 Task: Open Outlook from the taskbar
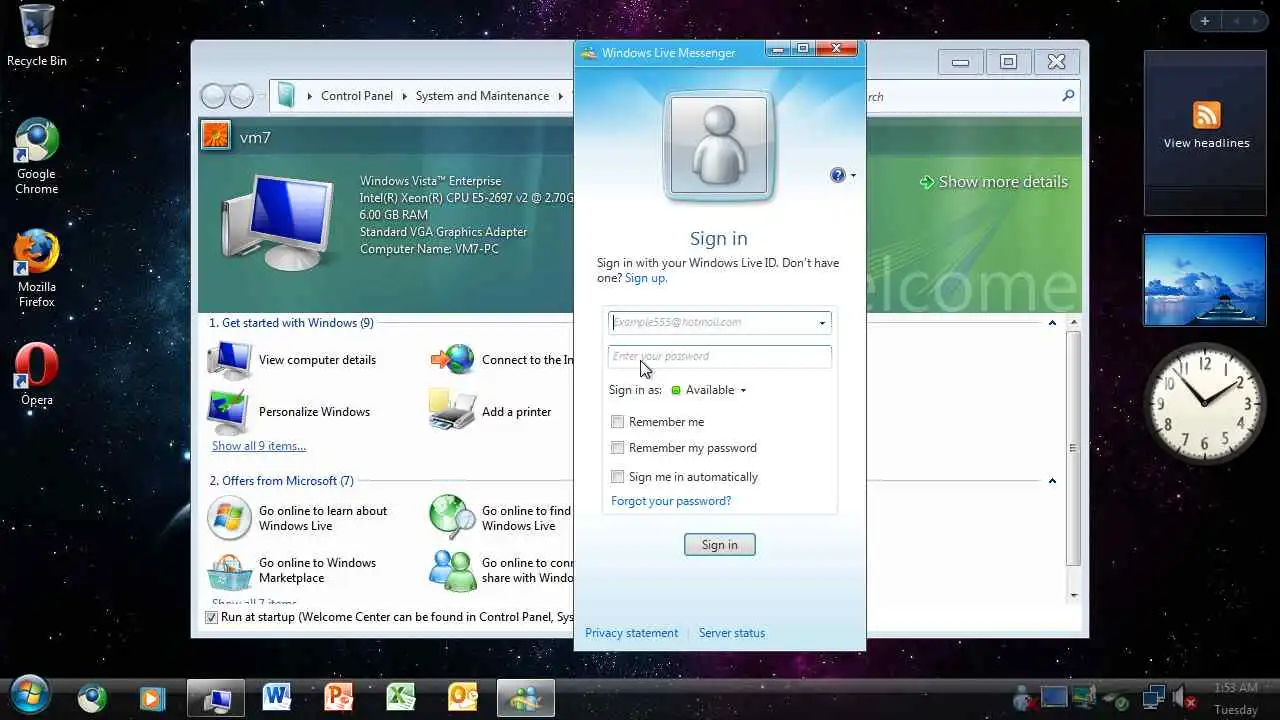click(x=464, y=697)
